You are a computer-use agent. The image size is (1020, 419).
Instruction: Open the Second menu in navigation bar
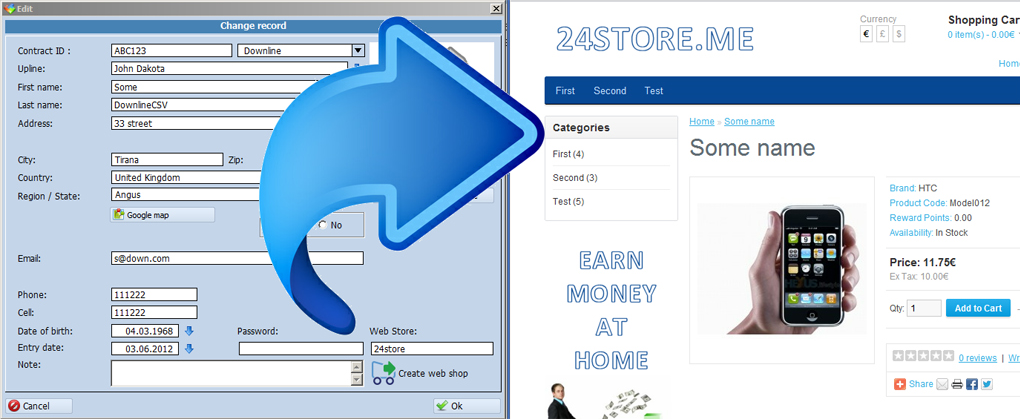pyautogui.click(x=609, y=91)
